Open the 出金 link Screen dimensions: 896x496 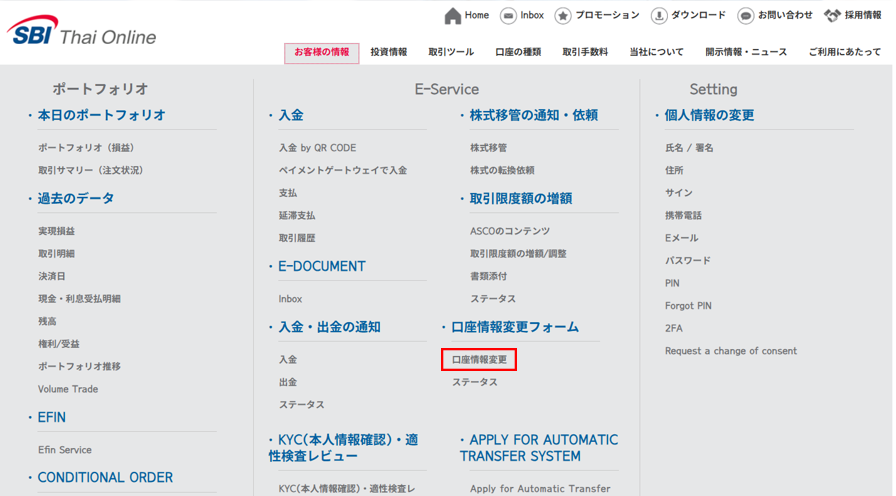(287, 382)
